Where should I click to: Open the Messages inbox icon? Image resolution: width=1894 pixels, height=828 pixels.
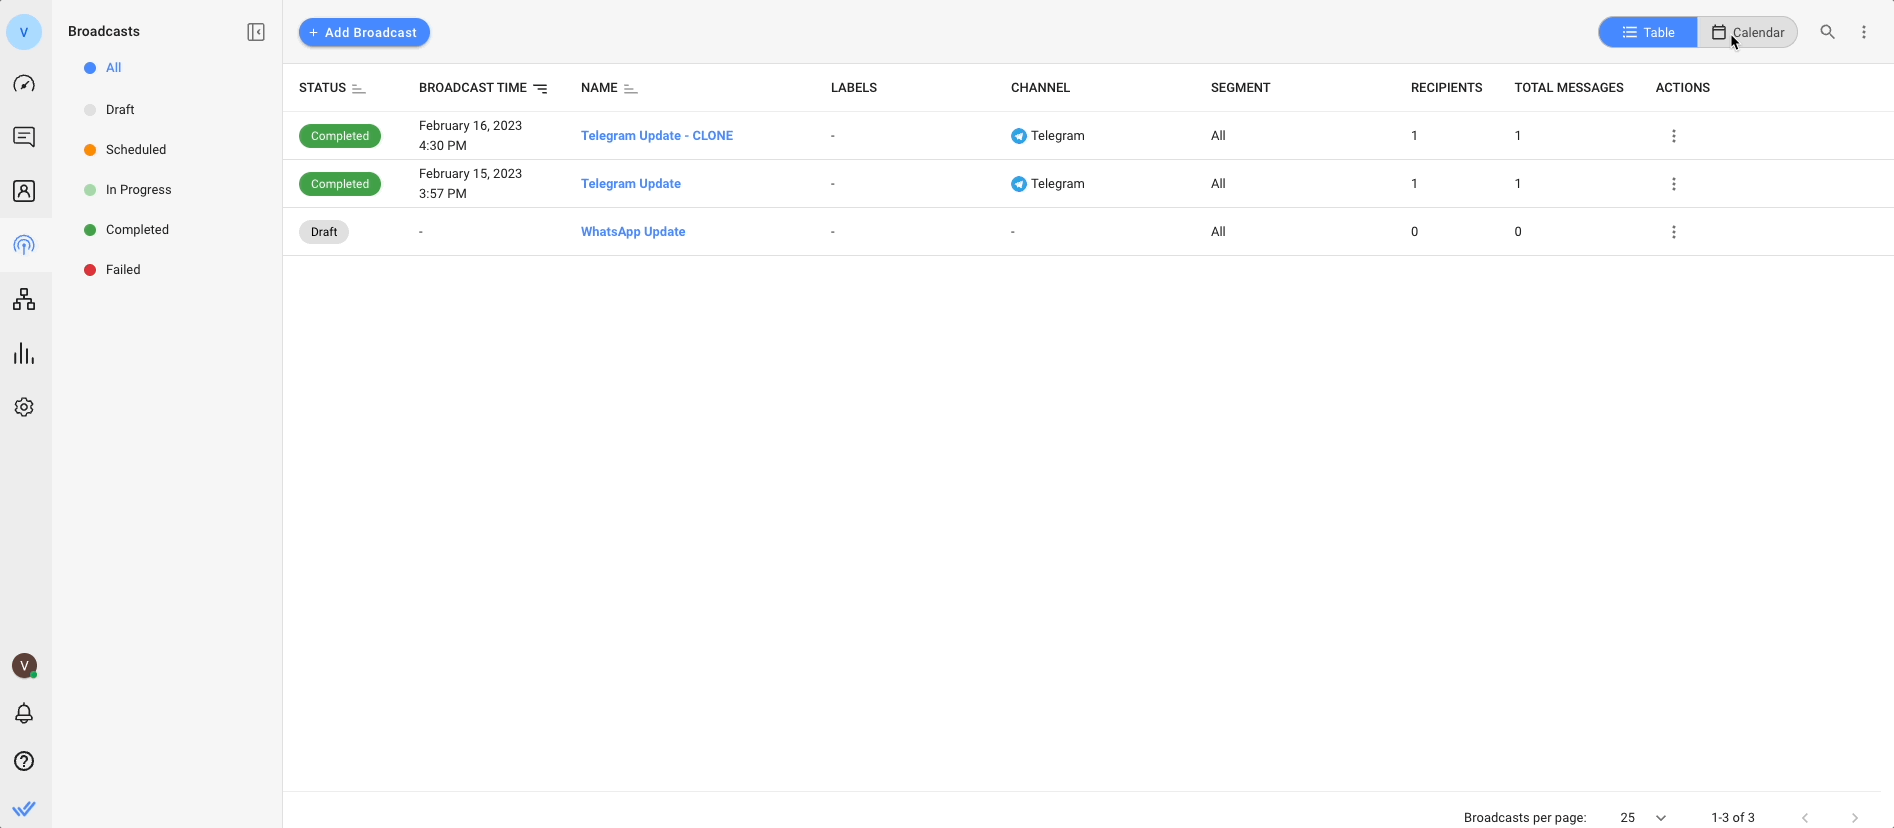(x=24, y=137)
